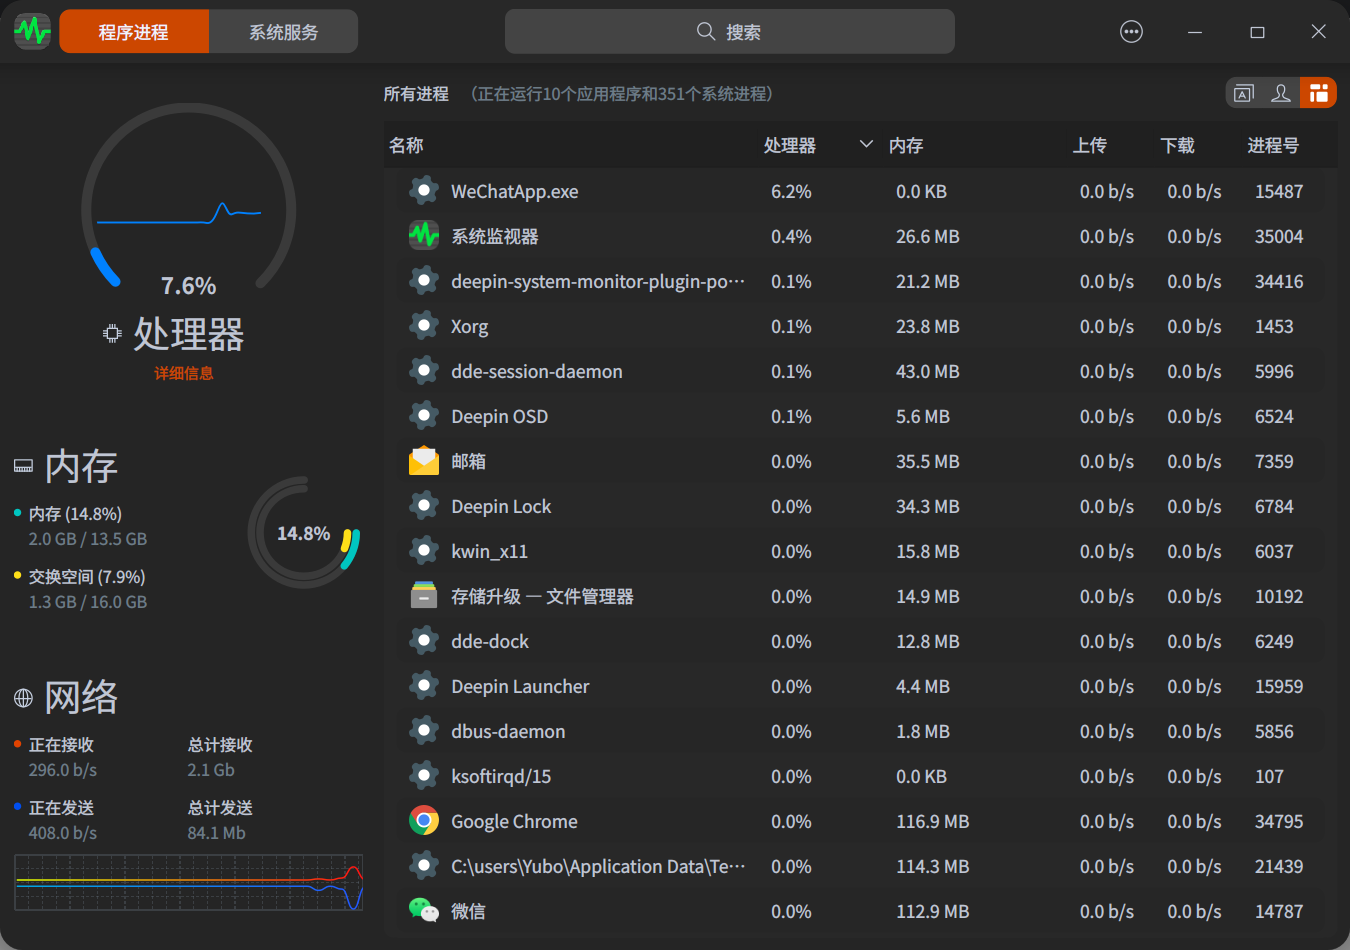This screenshot has height=950, width=1350.
Task: Click the kwin_x11 process icon
Action: (x=424, y=551)
